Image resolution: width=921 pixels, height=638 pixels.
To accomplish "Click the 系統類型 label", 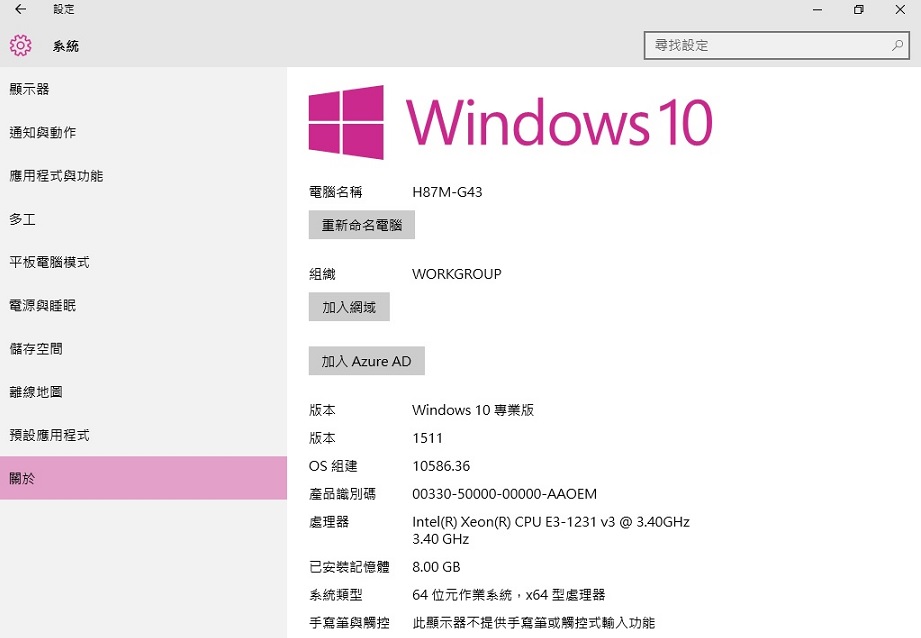I will click(335, 595).
